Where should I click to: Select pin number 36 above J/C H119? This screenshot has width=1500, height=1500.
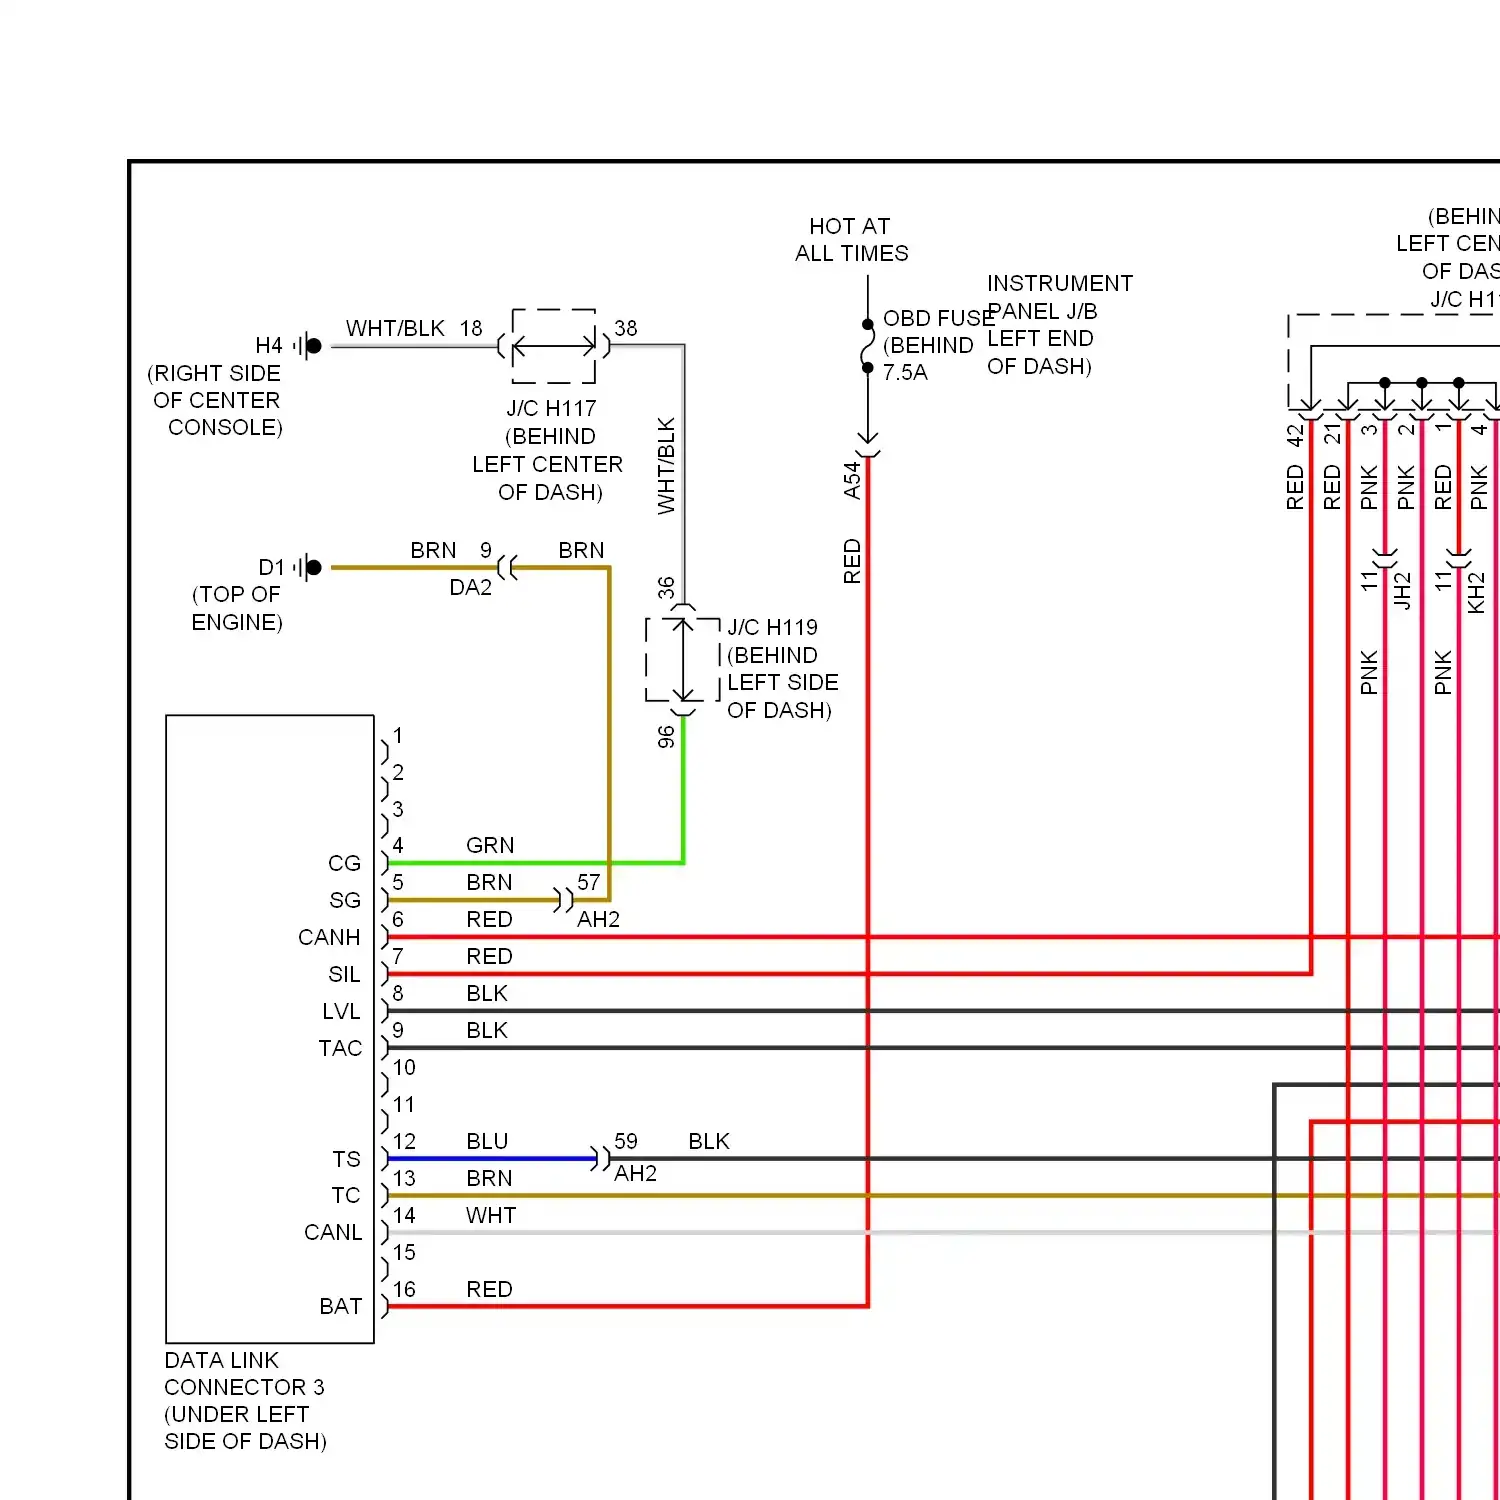(x=666, y=588)
